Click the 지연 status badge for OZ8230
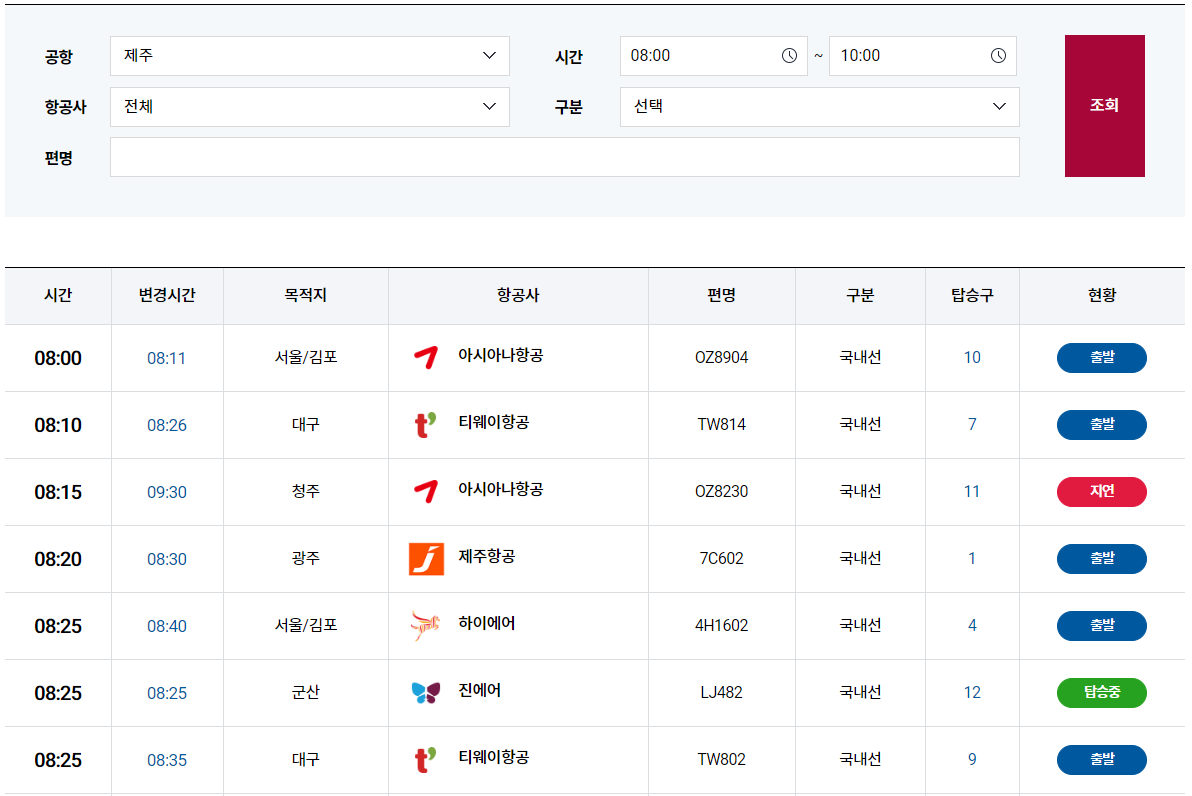Image resolution: width=1192 pixels, height=796 pixels. click(x=1102, y=491)
